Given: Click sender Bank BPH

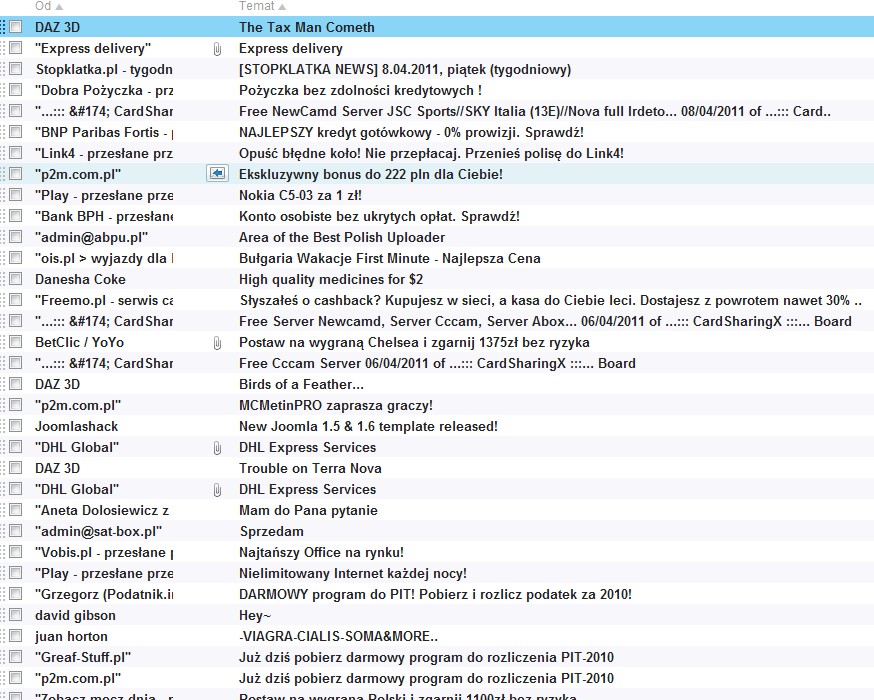Looking at the screenshot, I should [104, 216].
